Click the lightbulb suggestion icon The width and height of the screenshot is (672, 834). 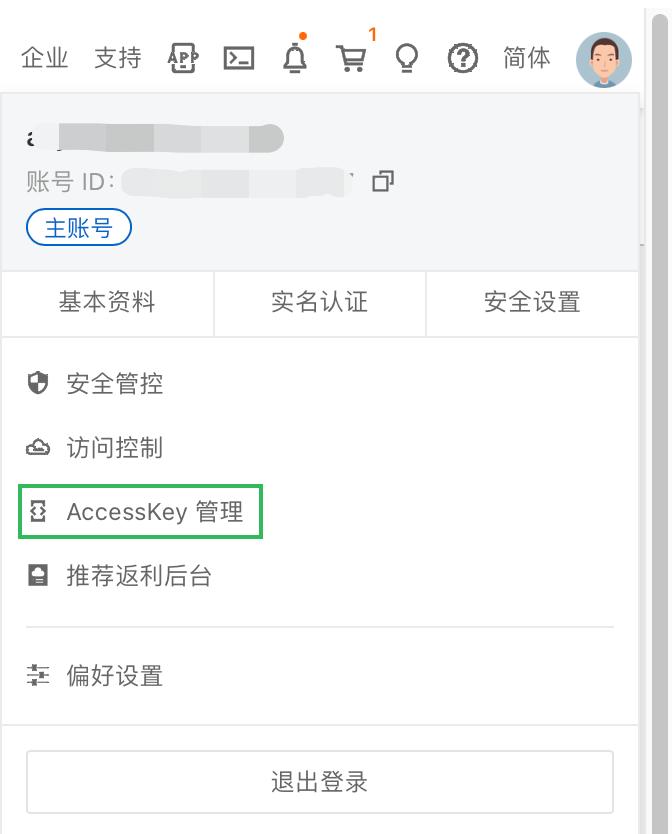[x=407, y=58]
